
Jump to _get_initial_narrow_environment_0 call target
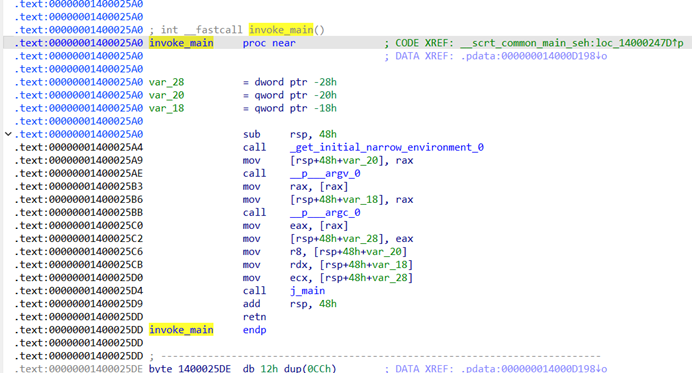[x=387, y=147]
